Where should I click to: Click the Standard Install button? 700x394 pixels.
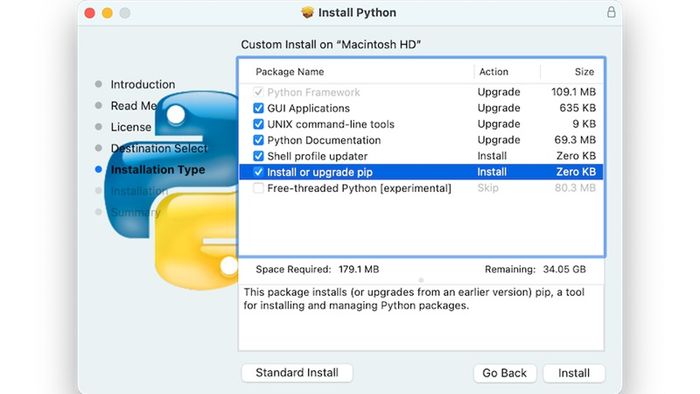click(x=297, y=373)
